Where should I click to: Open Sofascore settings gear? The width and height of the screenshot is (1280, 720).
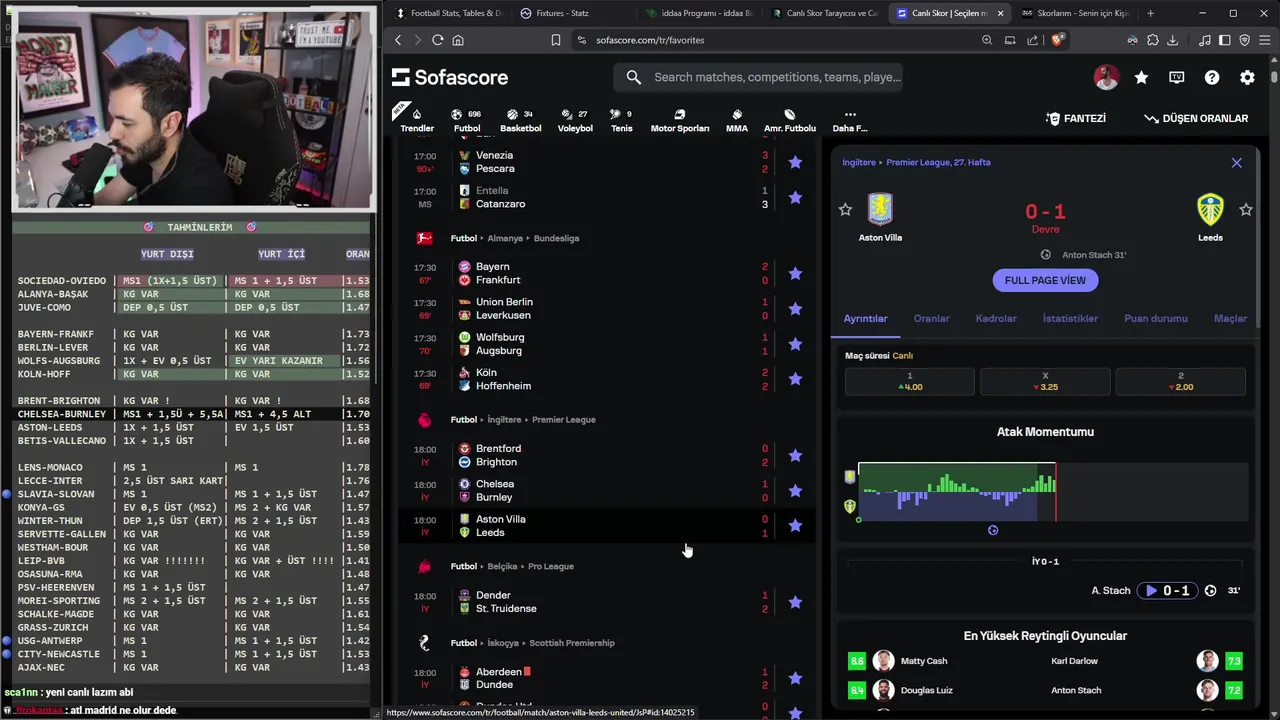(x=1247, y=77)
